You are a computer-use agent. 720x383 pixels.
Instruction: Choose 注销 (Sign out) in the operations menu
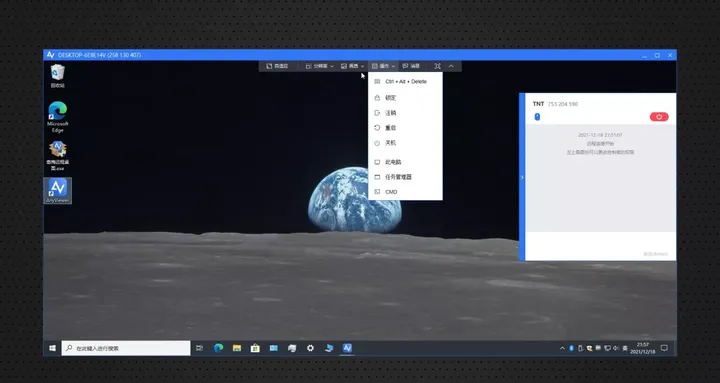tap(405, 113)
